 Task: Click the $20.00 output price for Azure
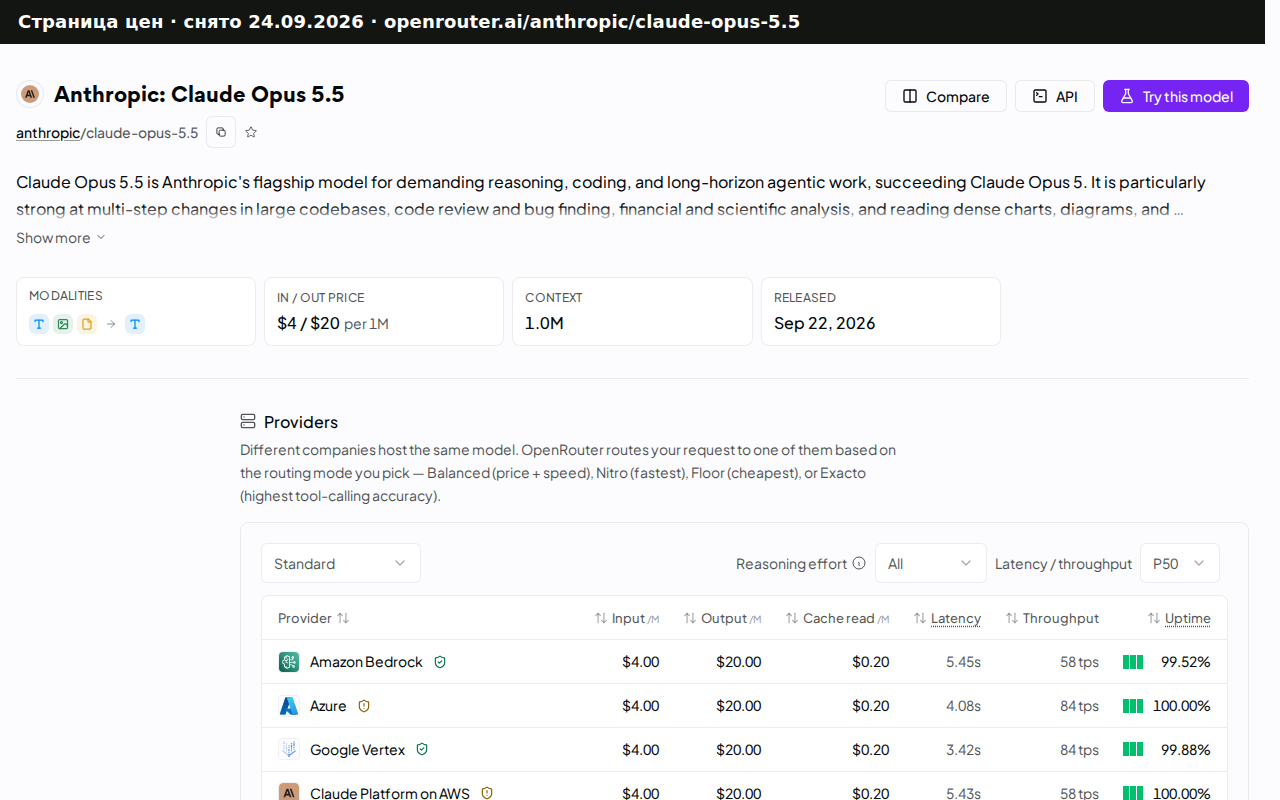pos(738,706)
